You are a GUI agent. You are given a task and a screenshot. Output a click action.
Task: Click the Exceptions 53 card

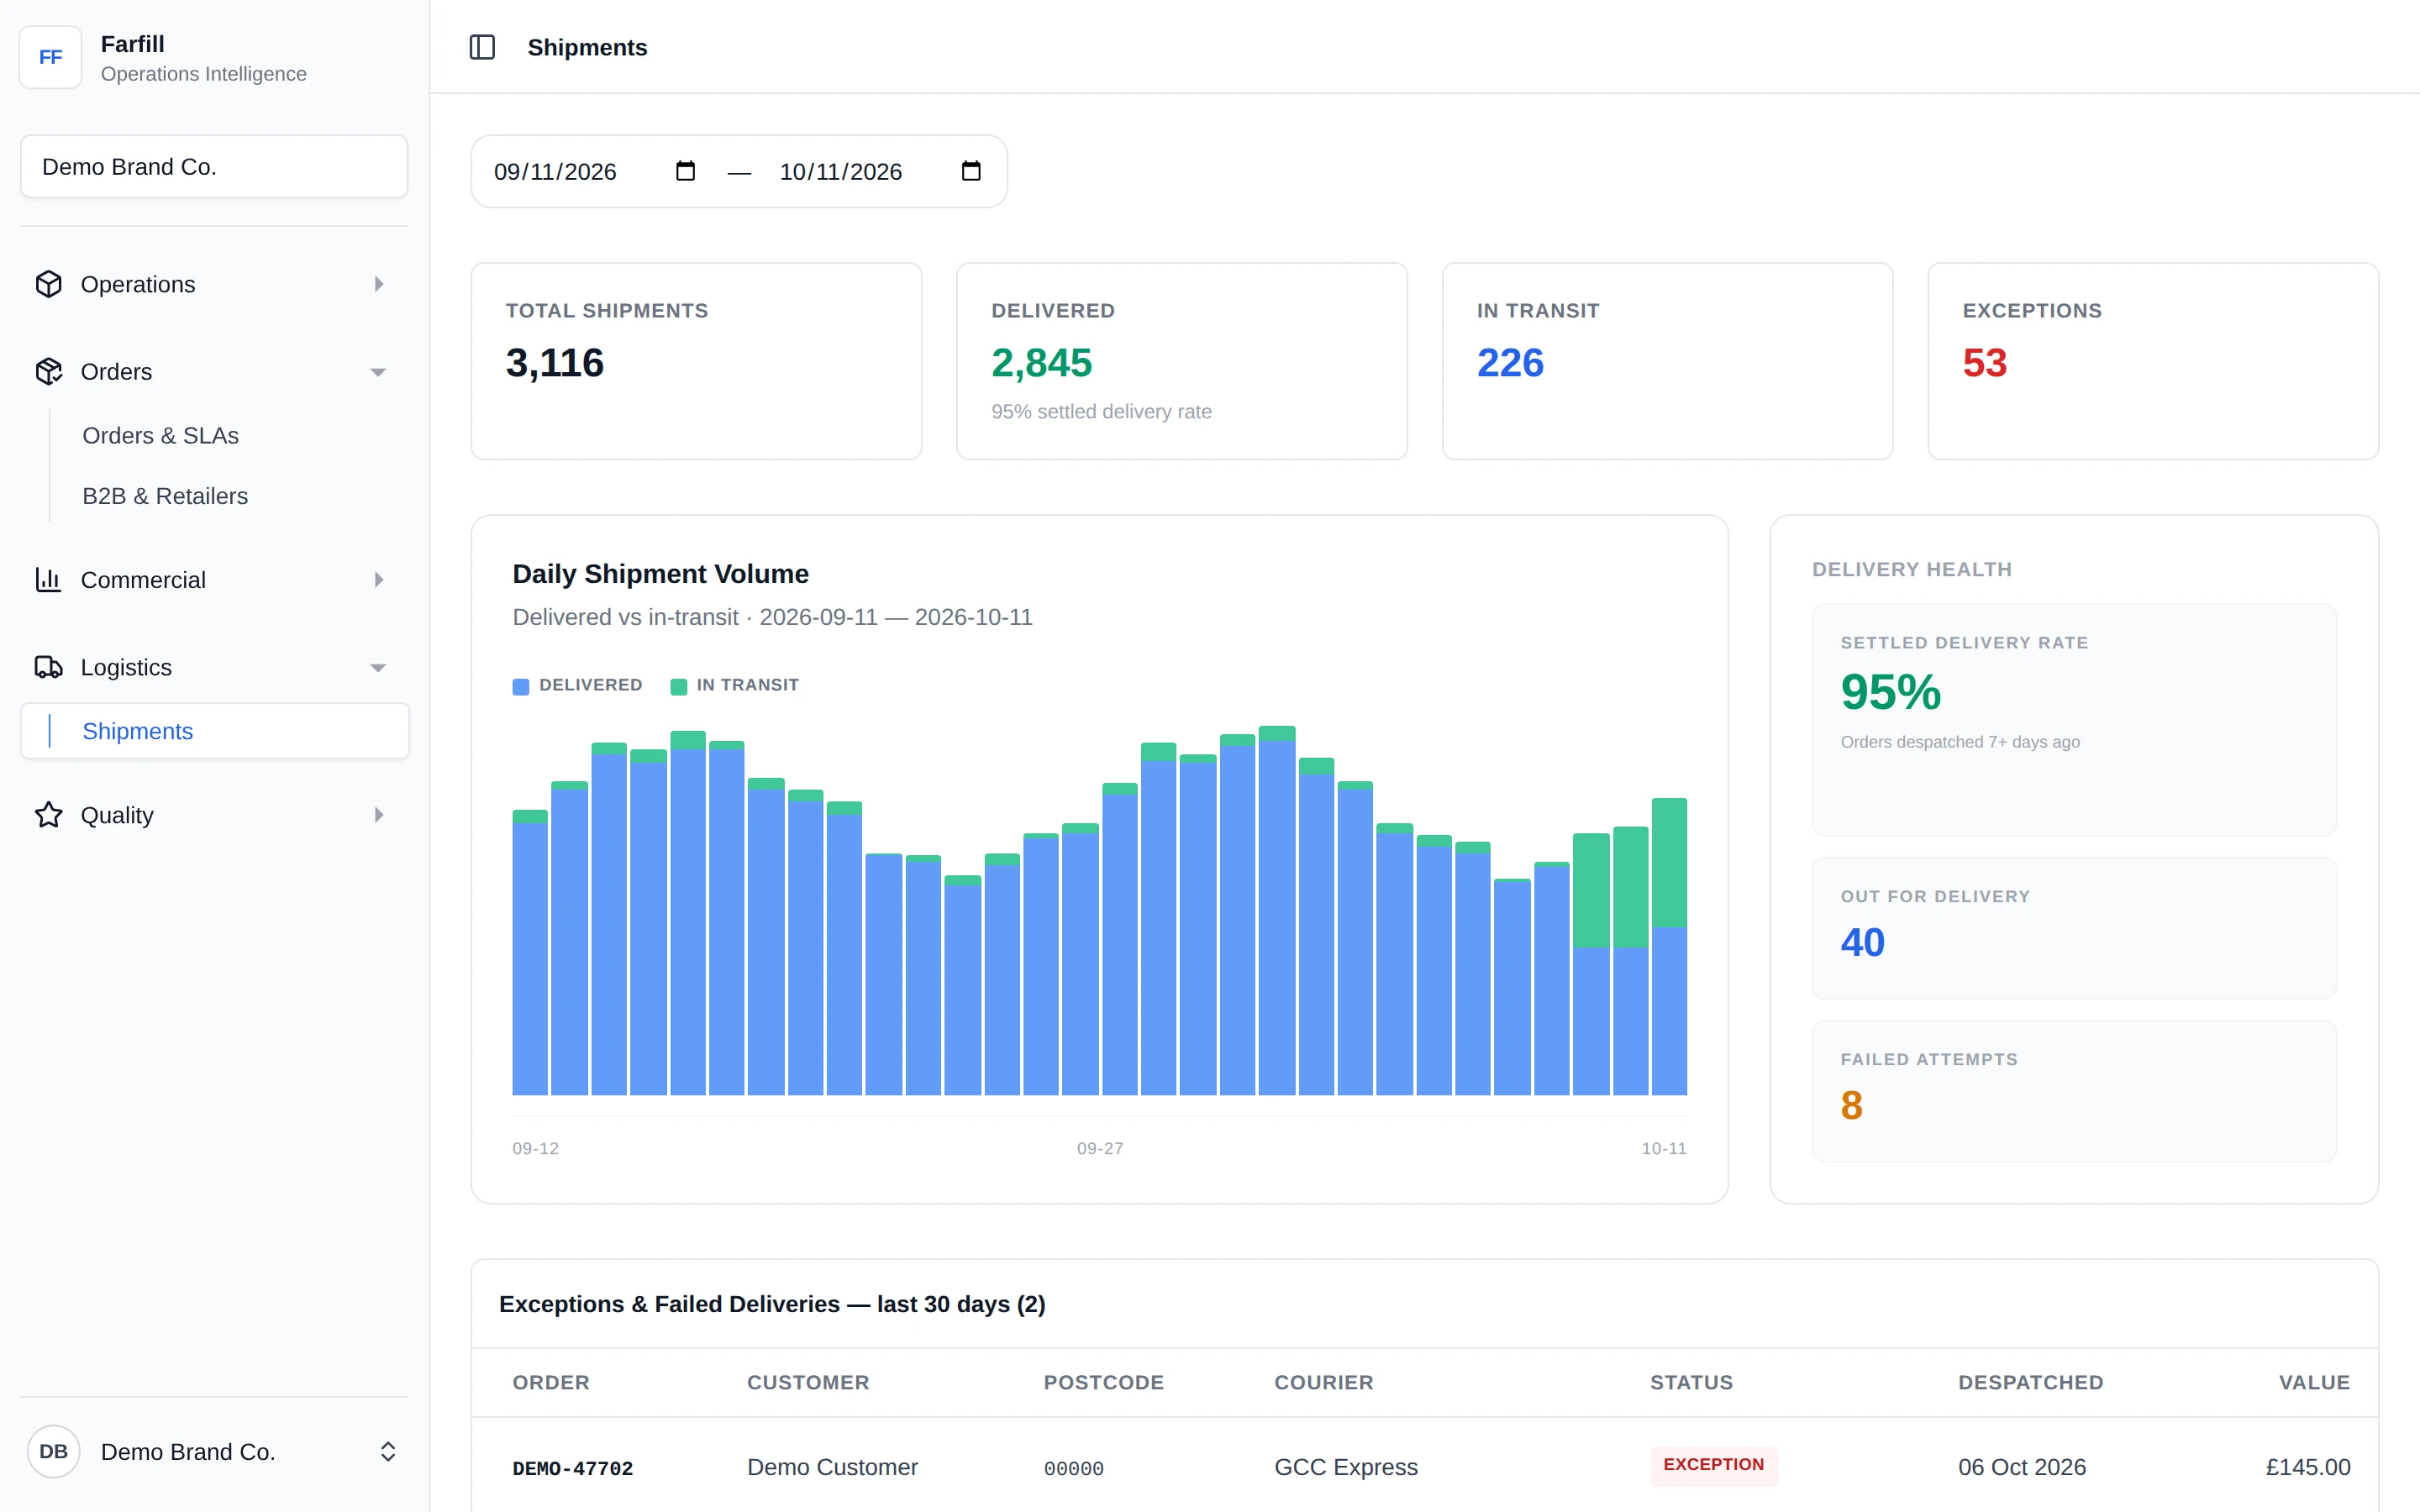[2153, 361]
